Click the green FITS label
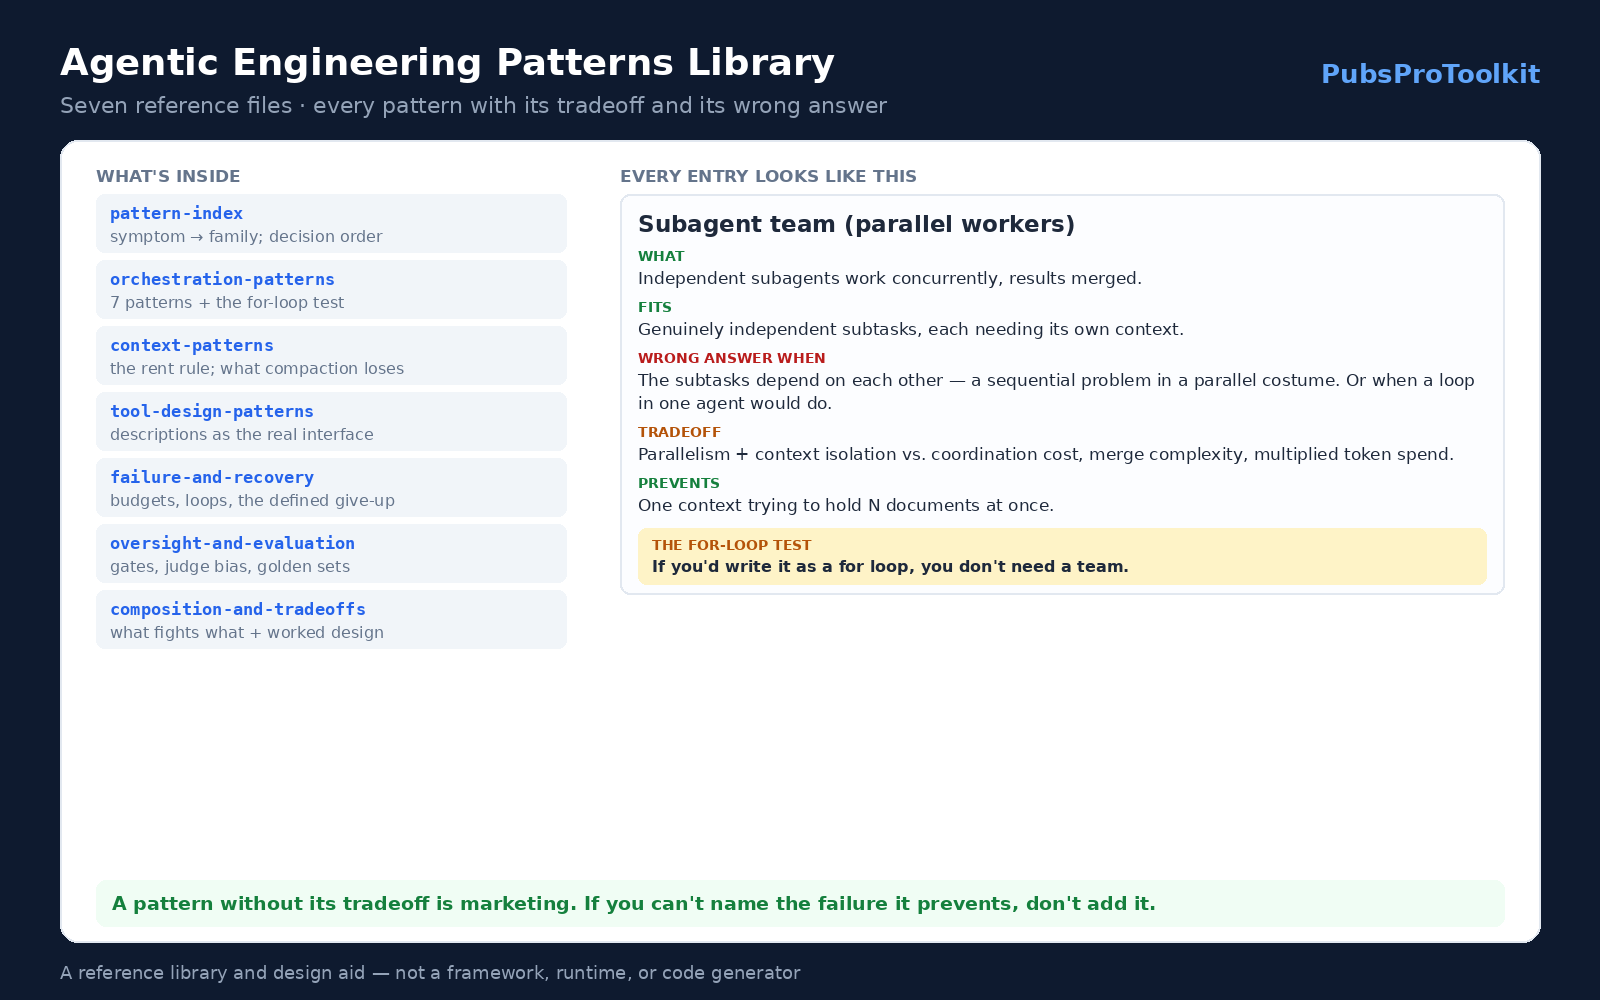Screen dimensions: 1600x1000 655,307
